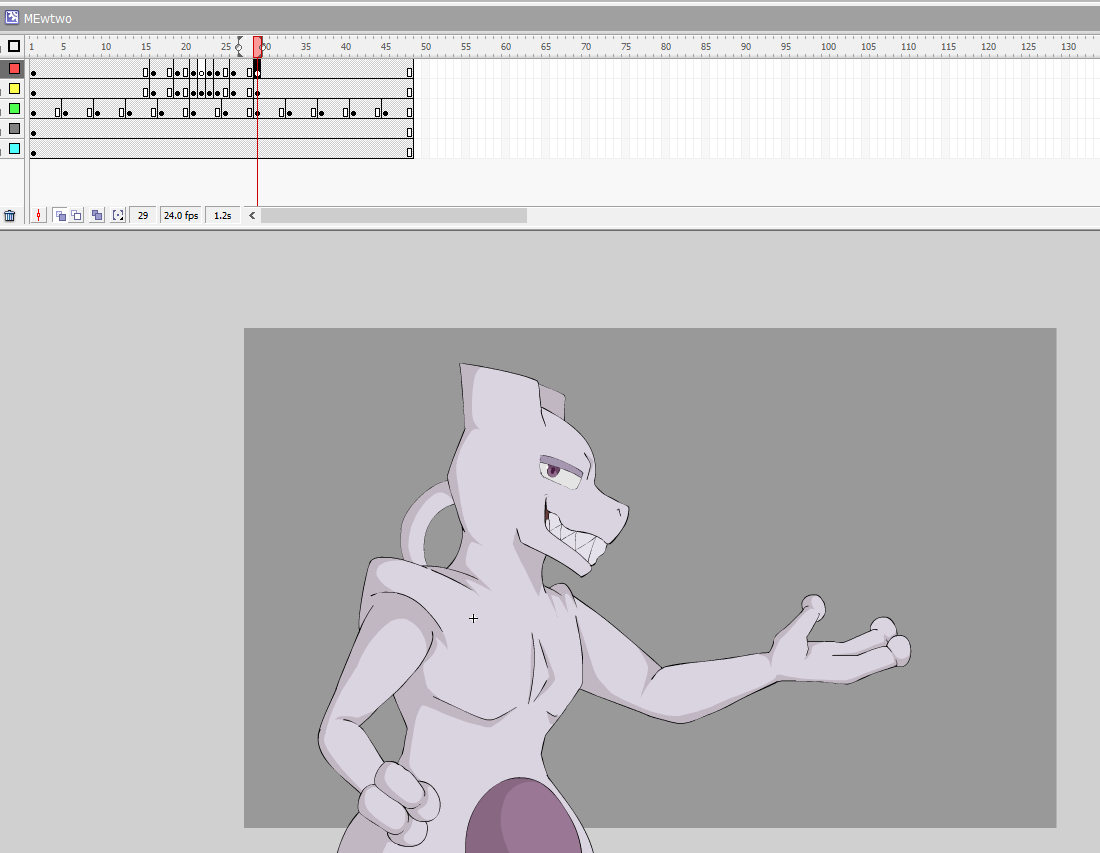1100x853 pixels.
Task: Click the MEwtwo document icon
Action: pyautogui.click(x=12, y=18)
